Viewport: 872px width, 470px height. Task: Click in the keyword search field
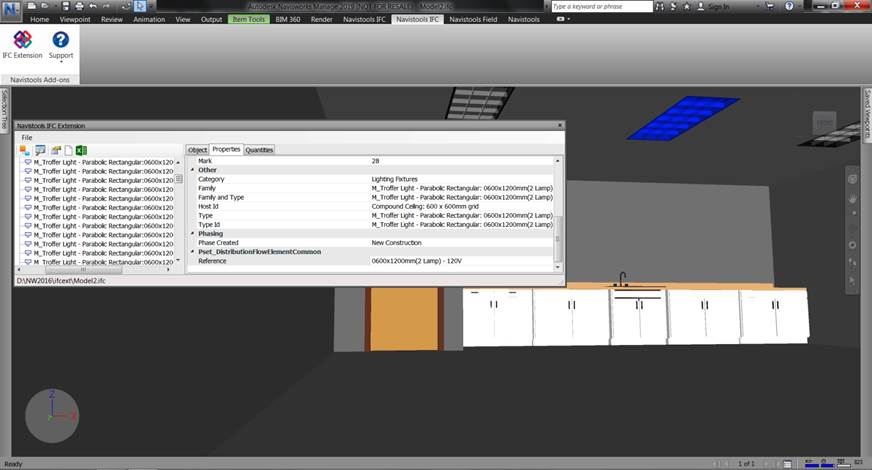click(602, 6)
